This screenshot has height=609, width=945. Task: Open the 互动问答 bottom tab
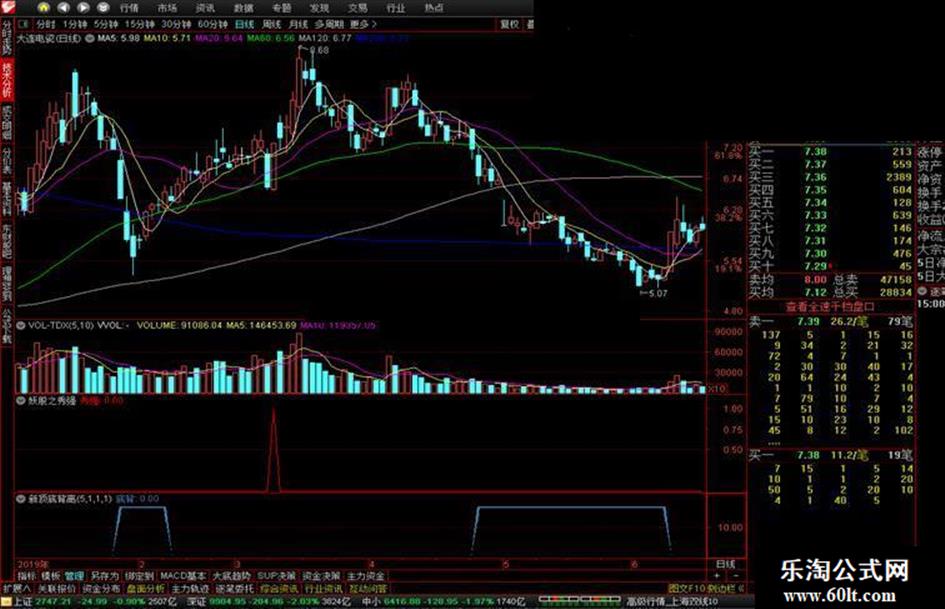pos(368,588)
